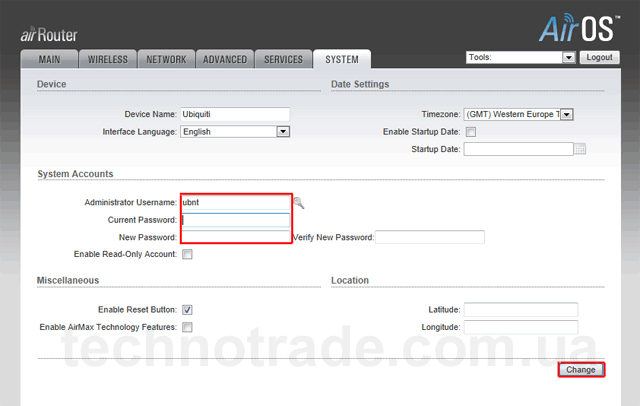Open the Startup Date calendar picker icon
This screenshot has height=406, width=640.
point(579,150)
